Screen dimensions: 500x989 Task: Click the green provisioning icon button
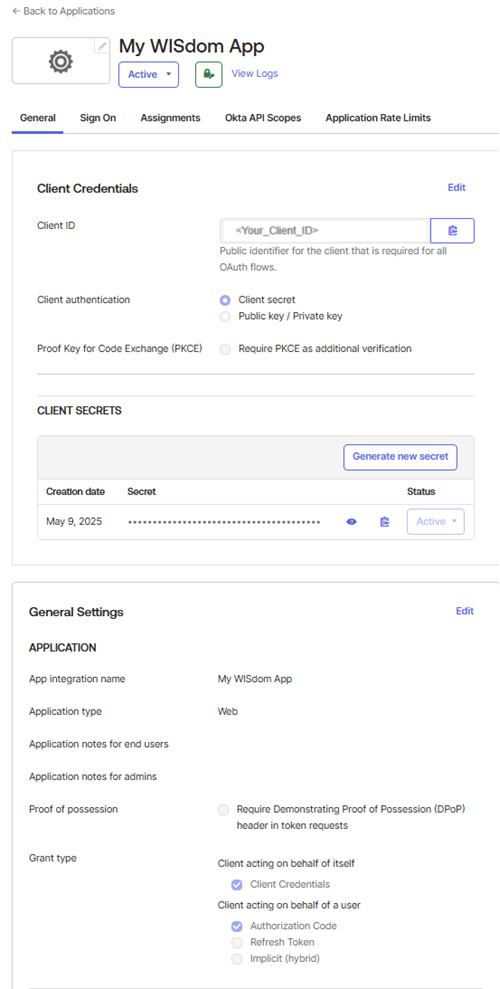[x=209, y=74]
